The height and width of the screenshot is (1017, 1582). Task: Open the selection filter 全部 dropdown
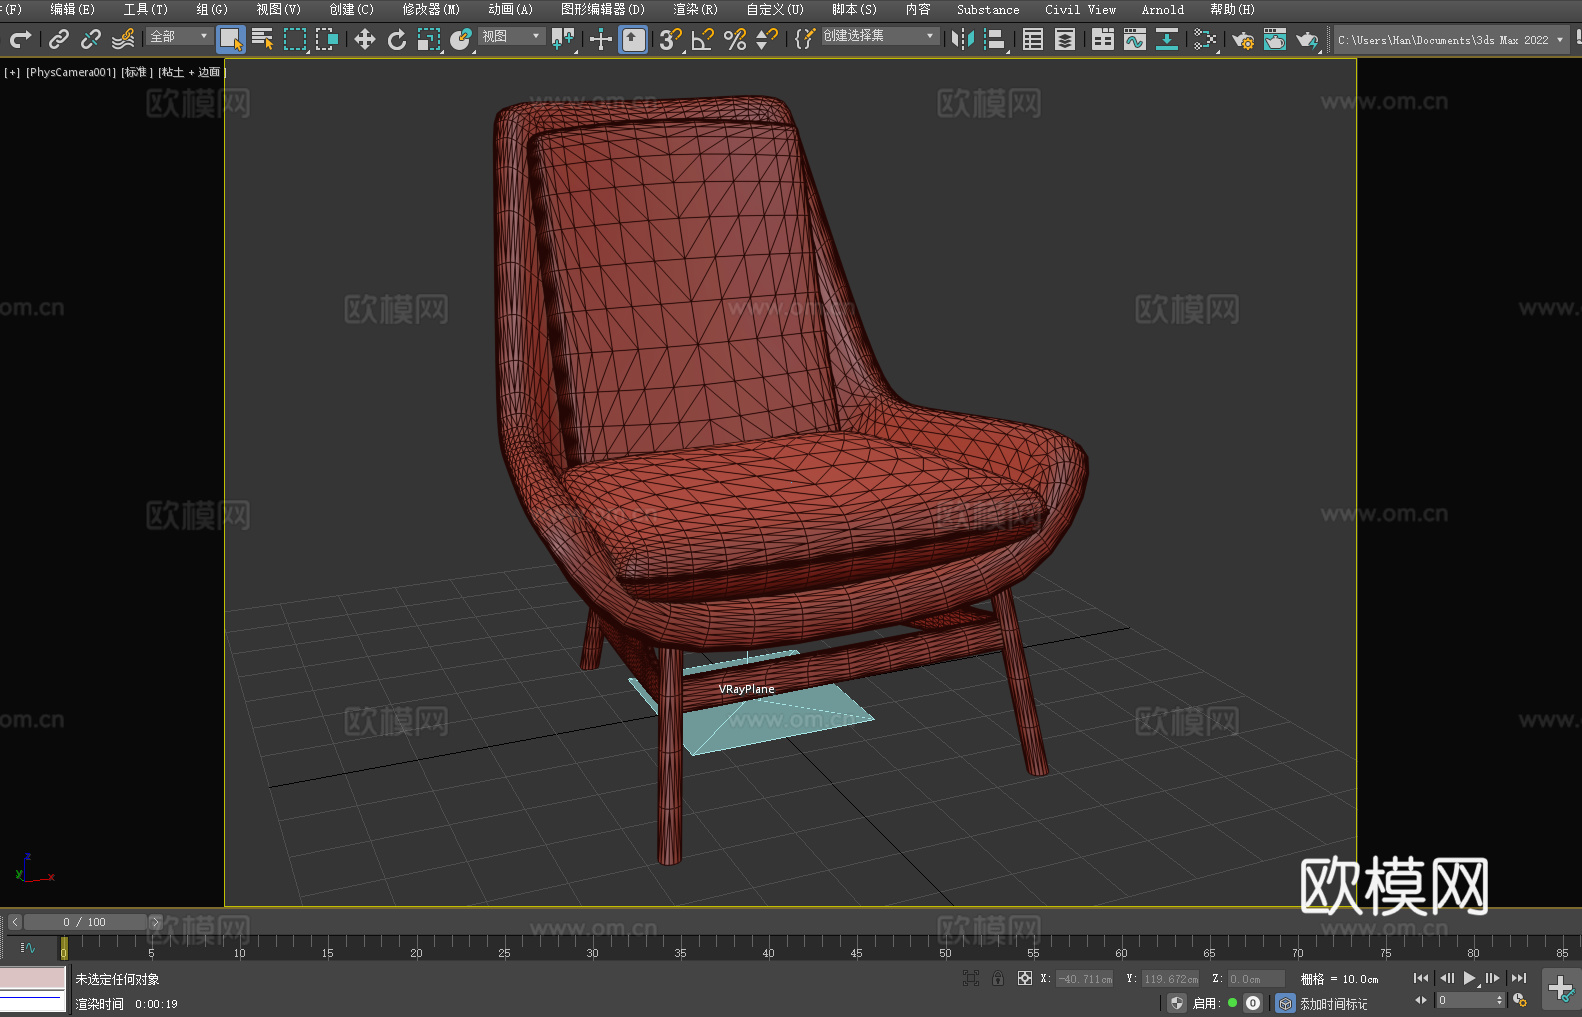tap(179, 36)
